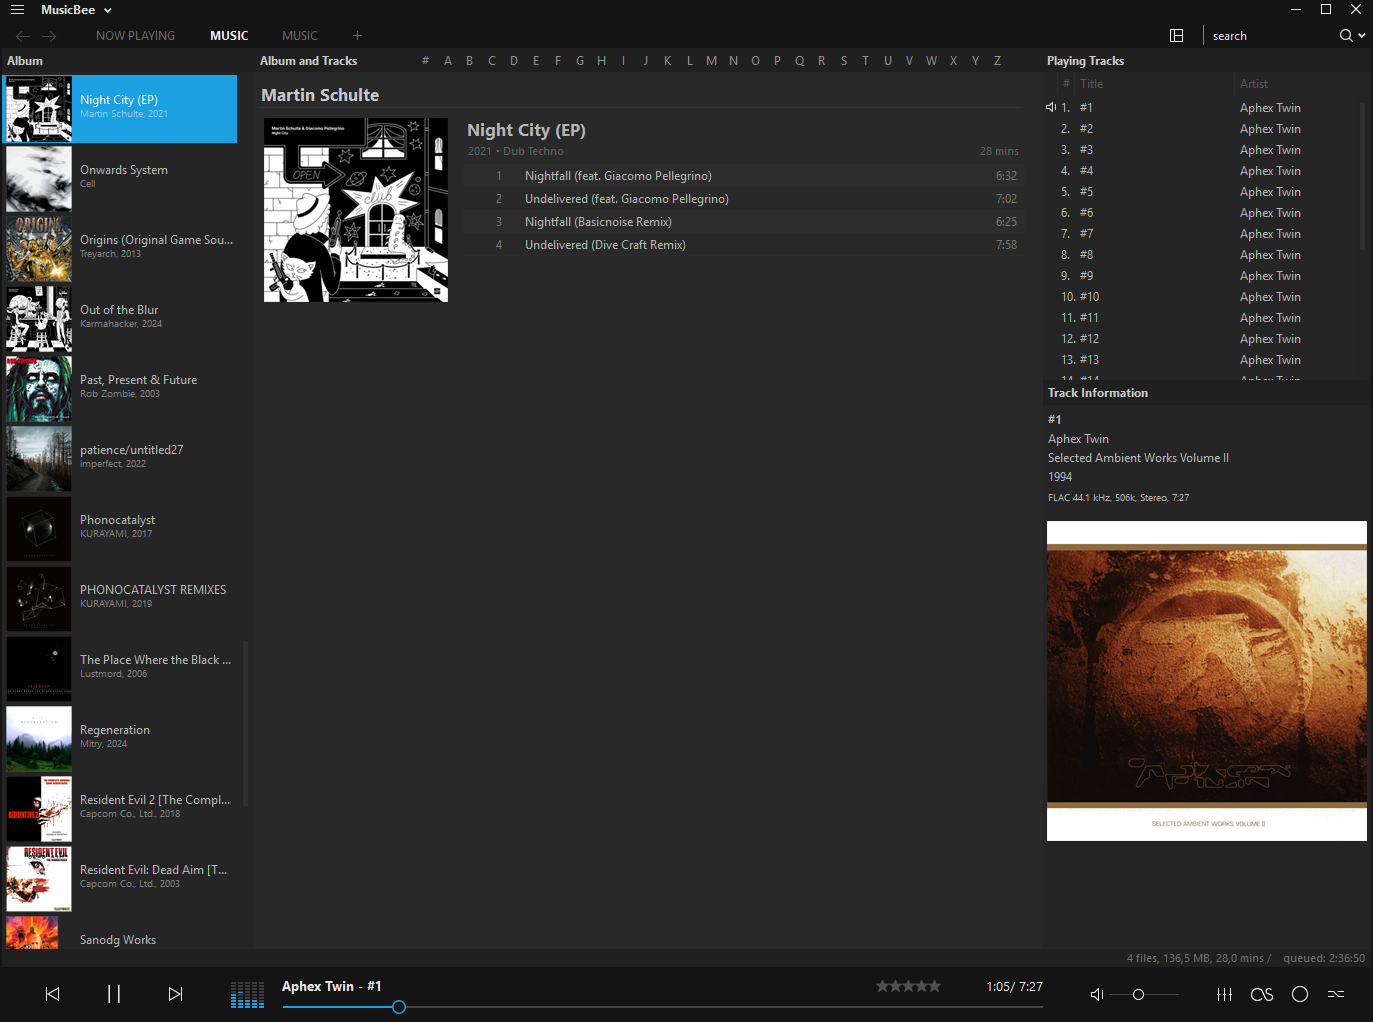Go back with the left arrow
This screenshot has width=1373, height=1022.
pos(23,36)
